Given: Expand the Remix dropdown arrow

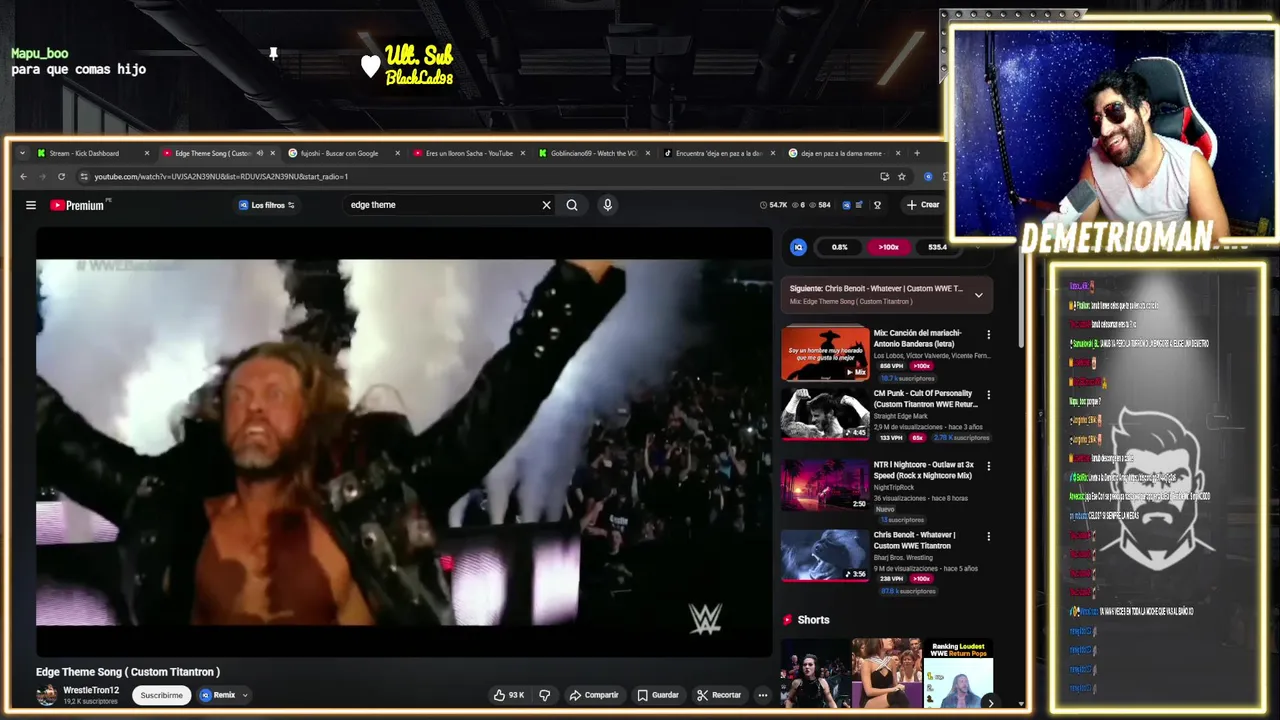Looking at the screenshot, I should coord(245,695).
